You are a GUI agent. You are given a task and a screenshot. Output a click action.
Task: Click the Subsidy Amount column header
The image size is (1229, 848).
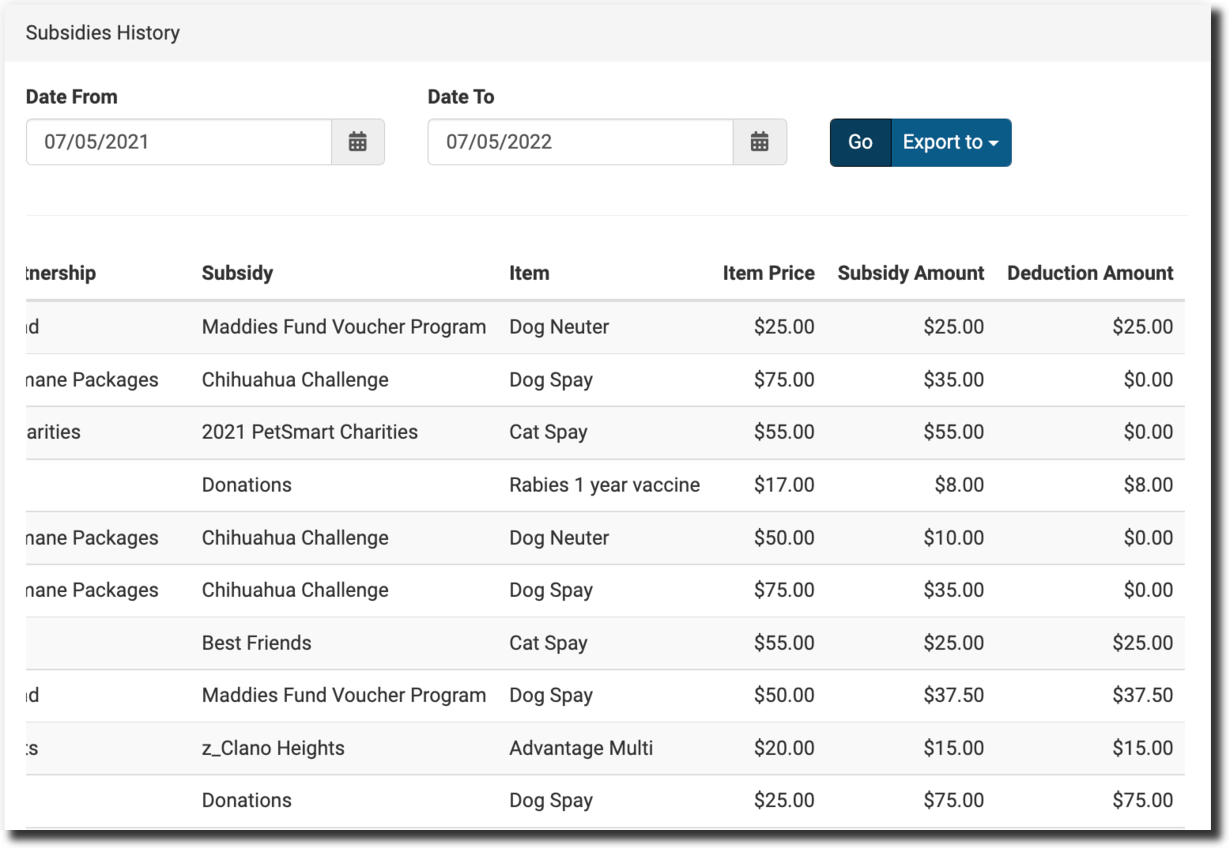point(910,273)
